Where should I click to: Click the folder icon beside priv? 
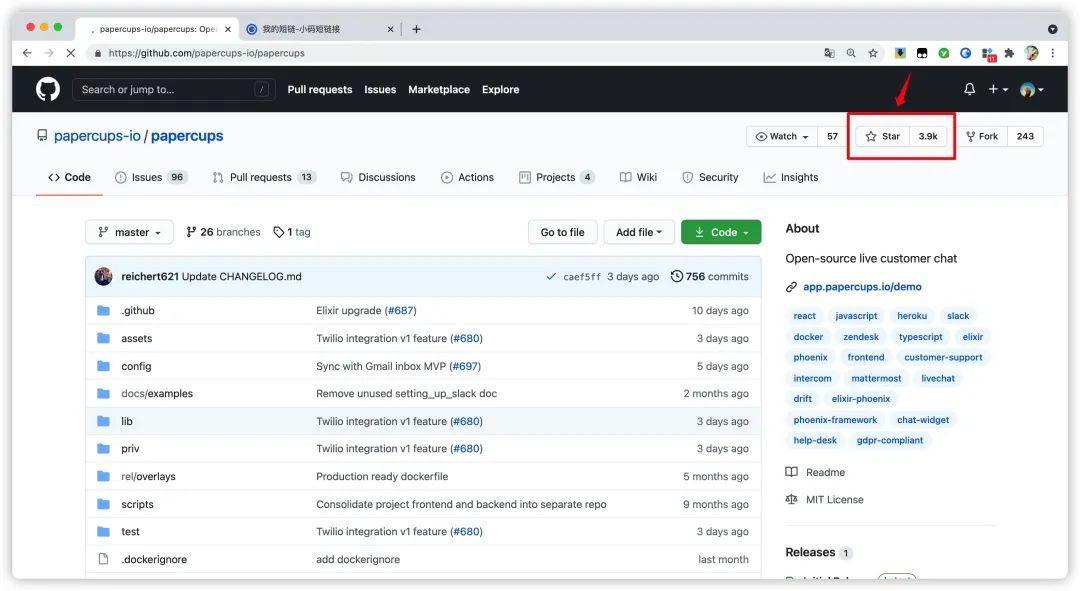click(x=103, y=448)
